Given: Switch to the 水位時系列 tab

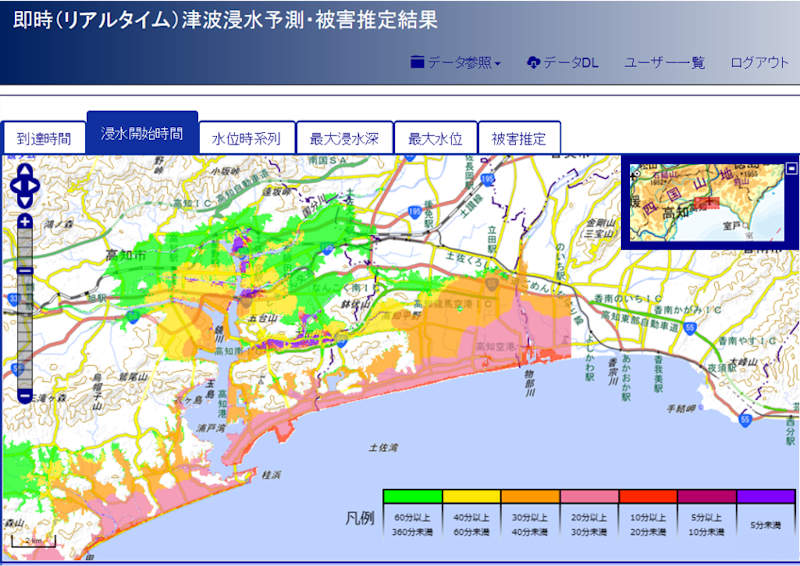Looking at the screenshot, I should click(x=247, y=138).
